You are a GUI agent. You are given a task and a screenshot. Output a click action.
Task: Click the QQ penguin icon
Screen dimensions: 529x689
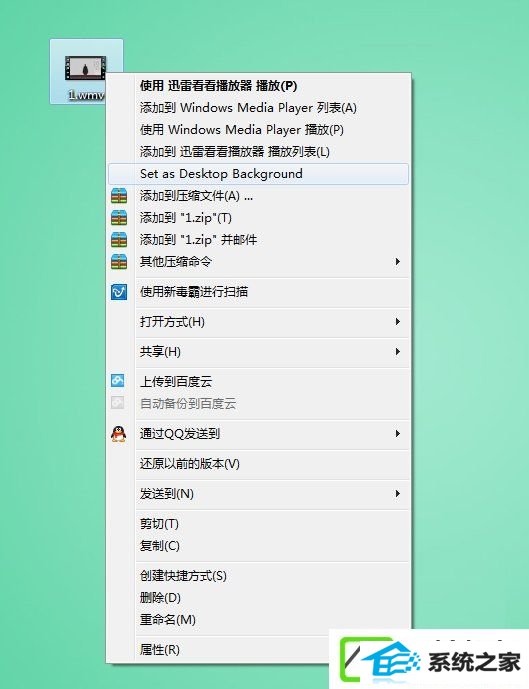tap(119, 434)
